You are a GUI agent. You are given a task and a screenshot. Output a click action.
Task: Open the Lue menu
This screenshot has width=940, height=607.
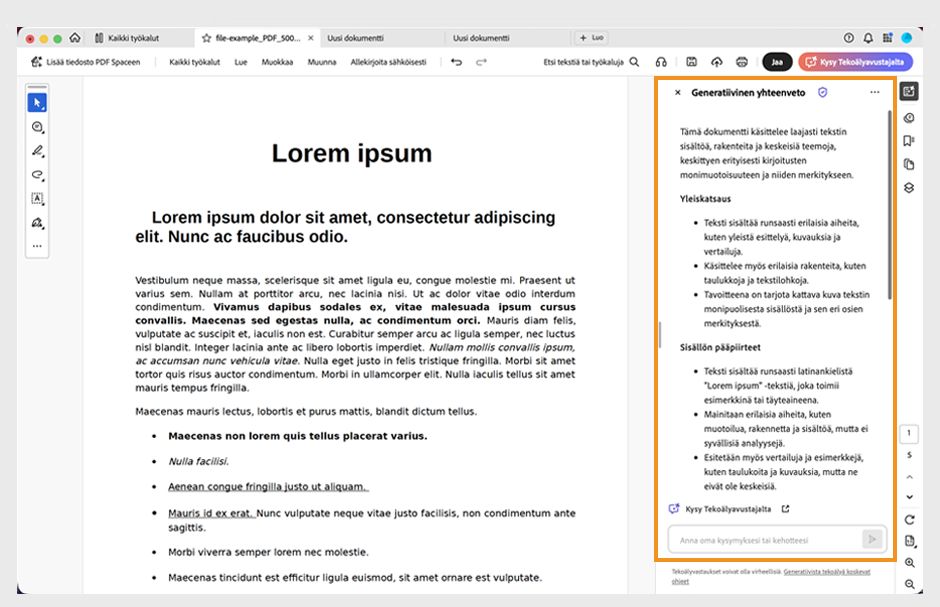[x=240, y=62]
